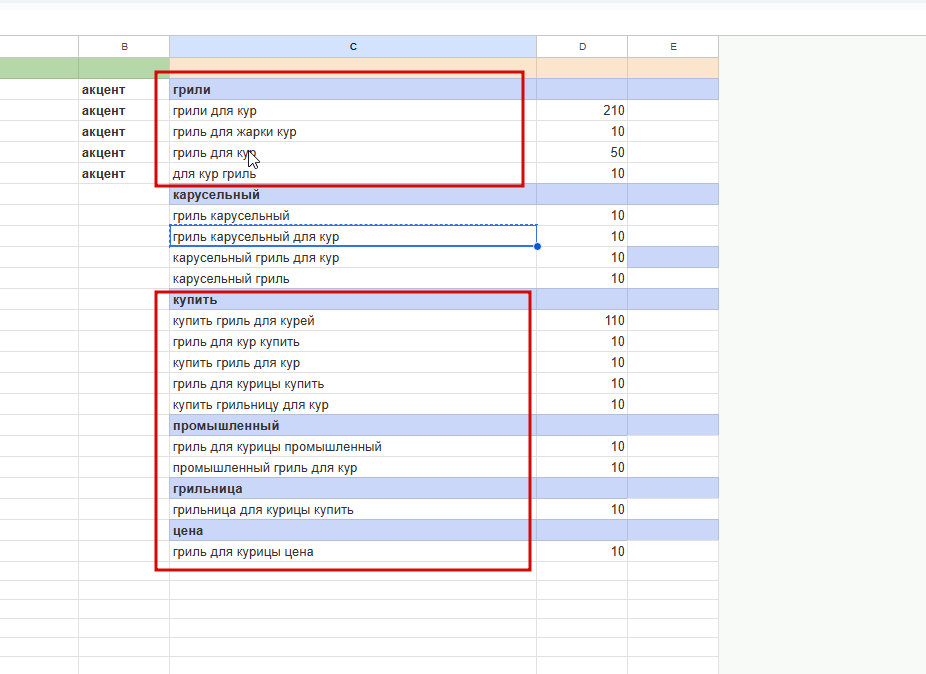Viewport: 926px width, 674px height.
Task: Select cell 'купить грильницу для кур'
Action: (x=353, y=405)
